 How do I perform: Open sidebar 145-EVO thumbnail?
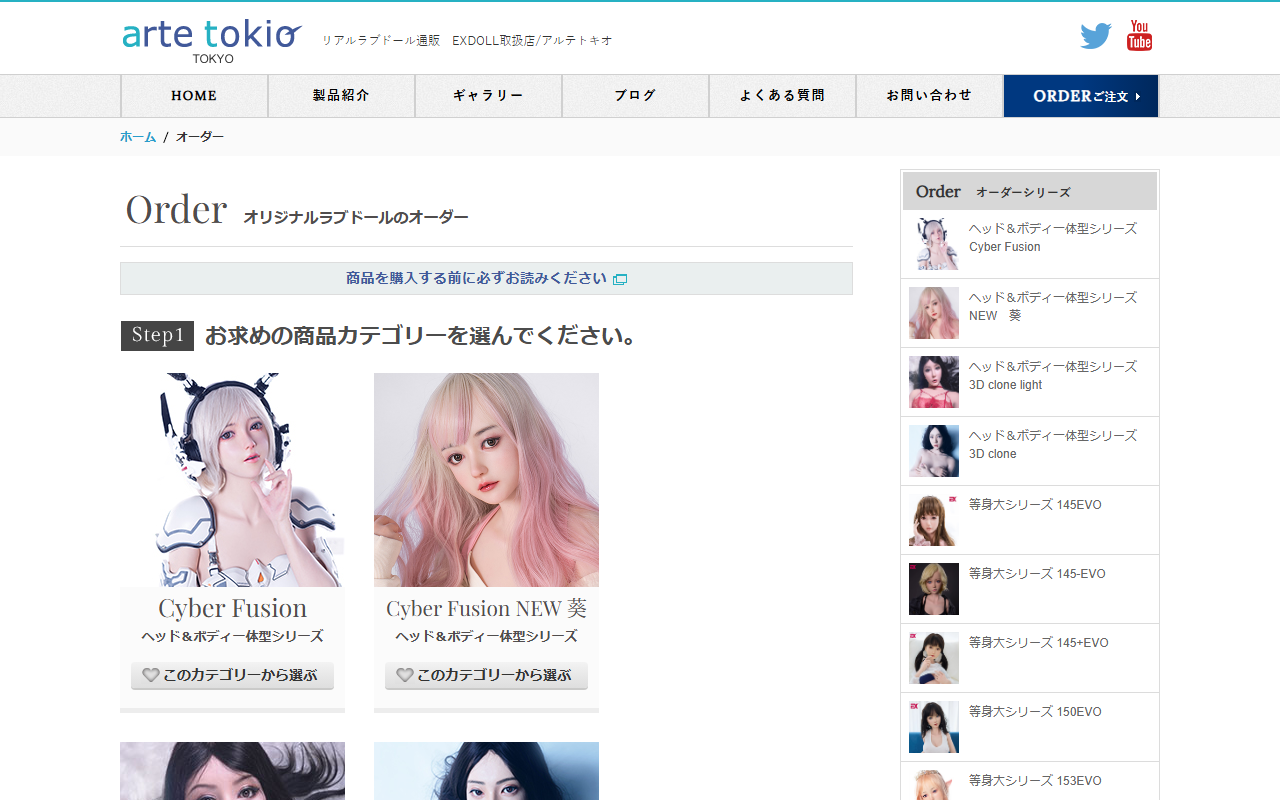(934, 589)
